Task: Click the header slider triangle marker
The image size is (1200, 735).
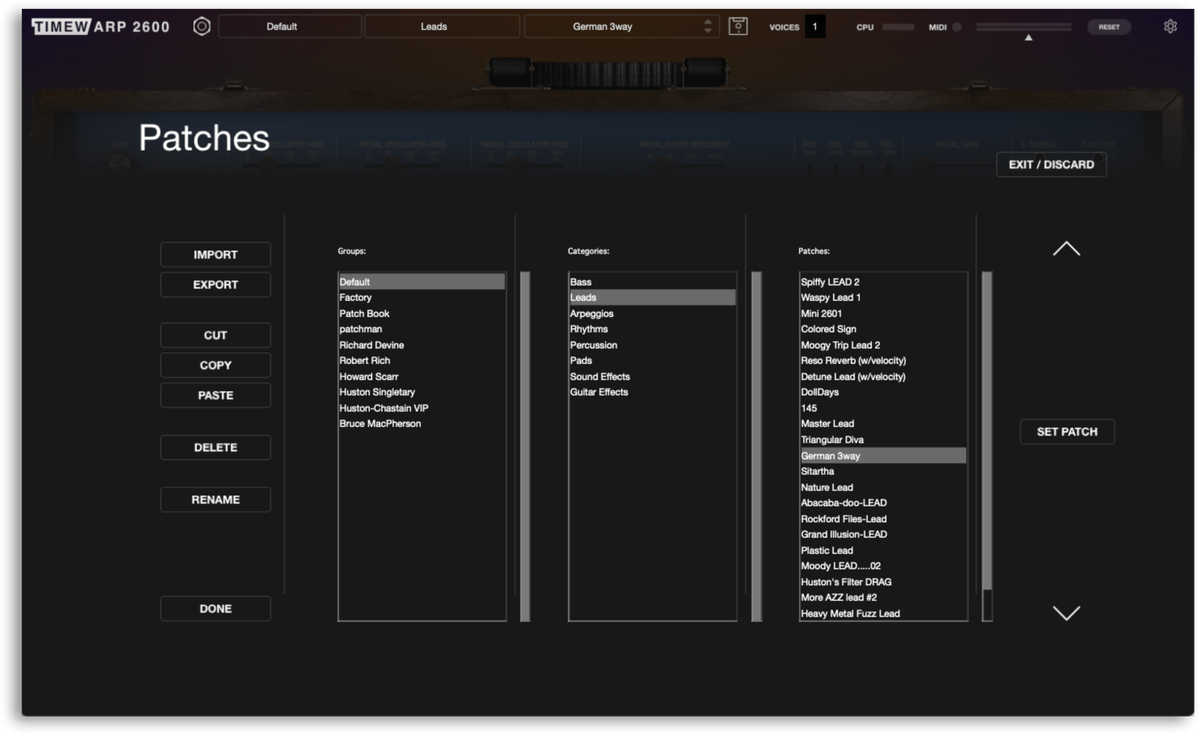Action: (1028, 37)
